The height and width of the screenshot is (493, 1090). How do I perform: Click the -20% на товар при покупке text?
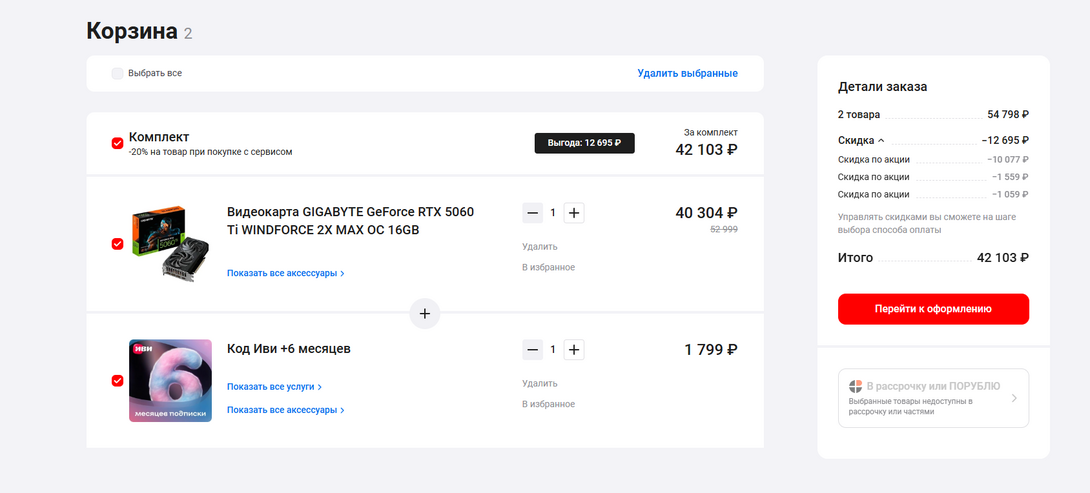click(x=211, y=152)
